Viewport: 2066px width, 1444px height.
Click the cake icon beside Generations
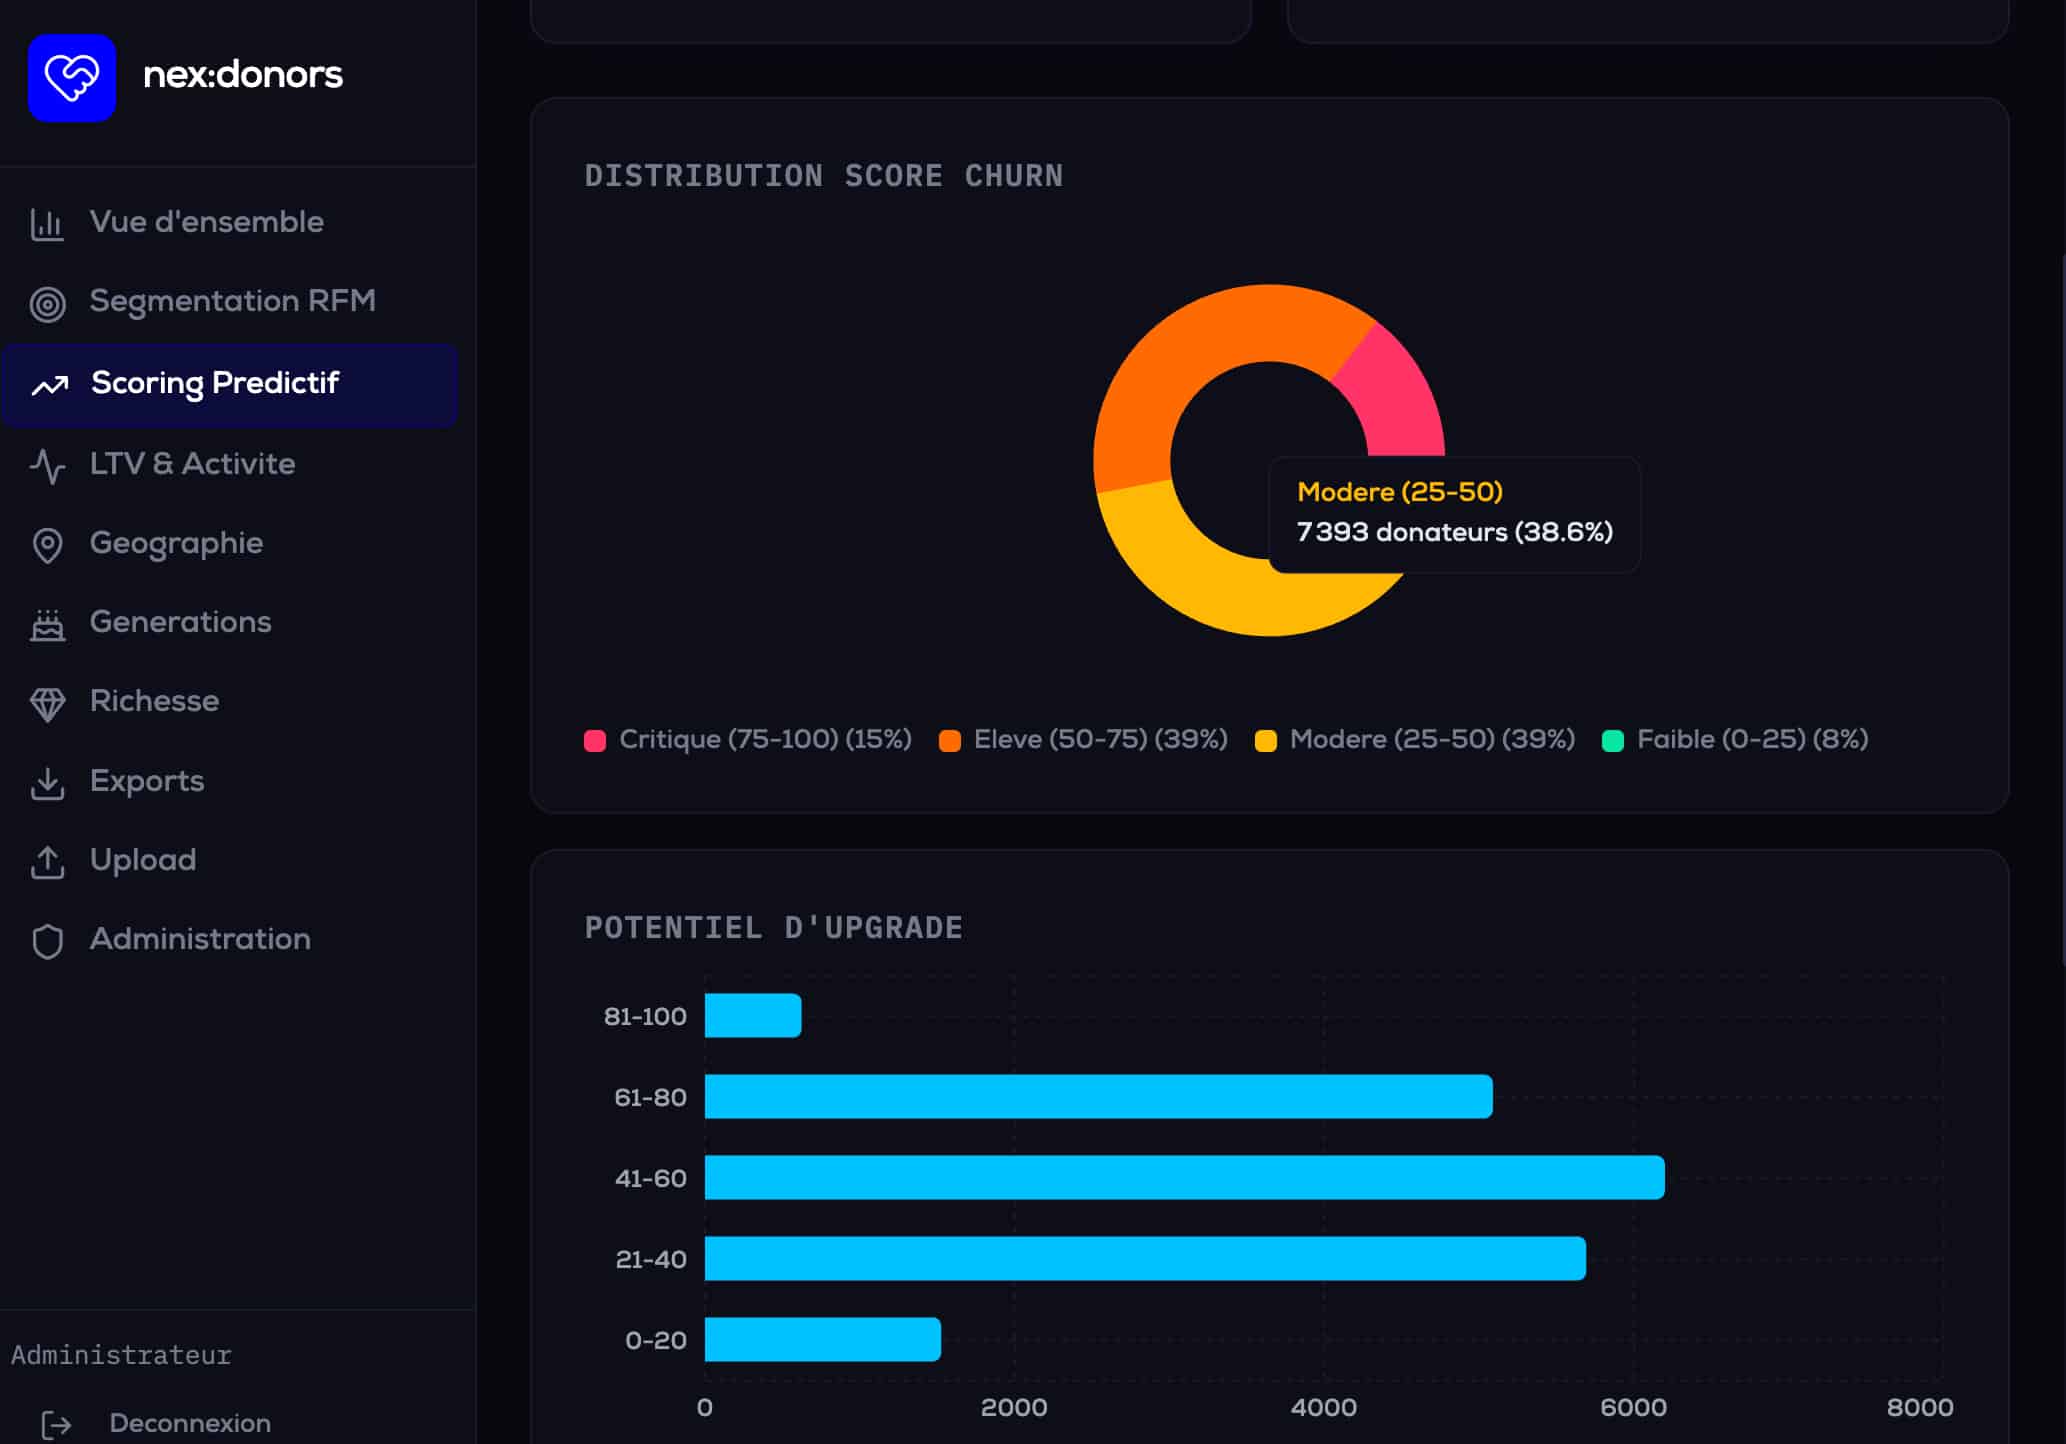tap(47, 624)
